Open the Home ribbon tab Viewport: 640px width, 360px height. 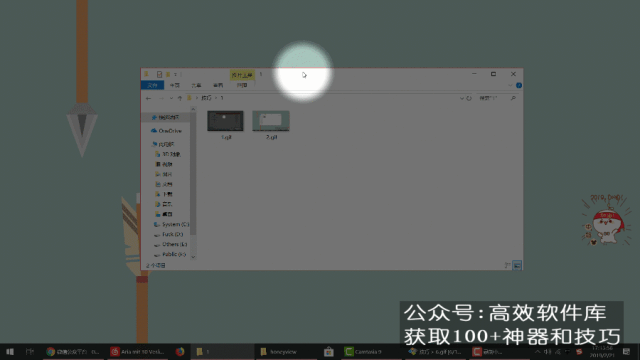pos(175,85)
